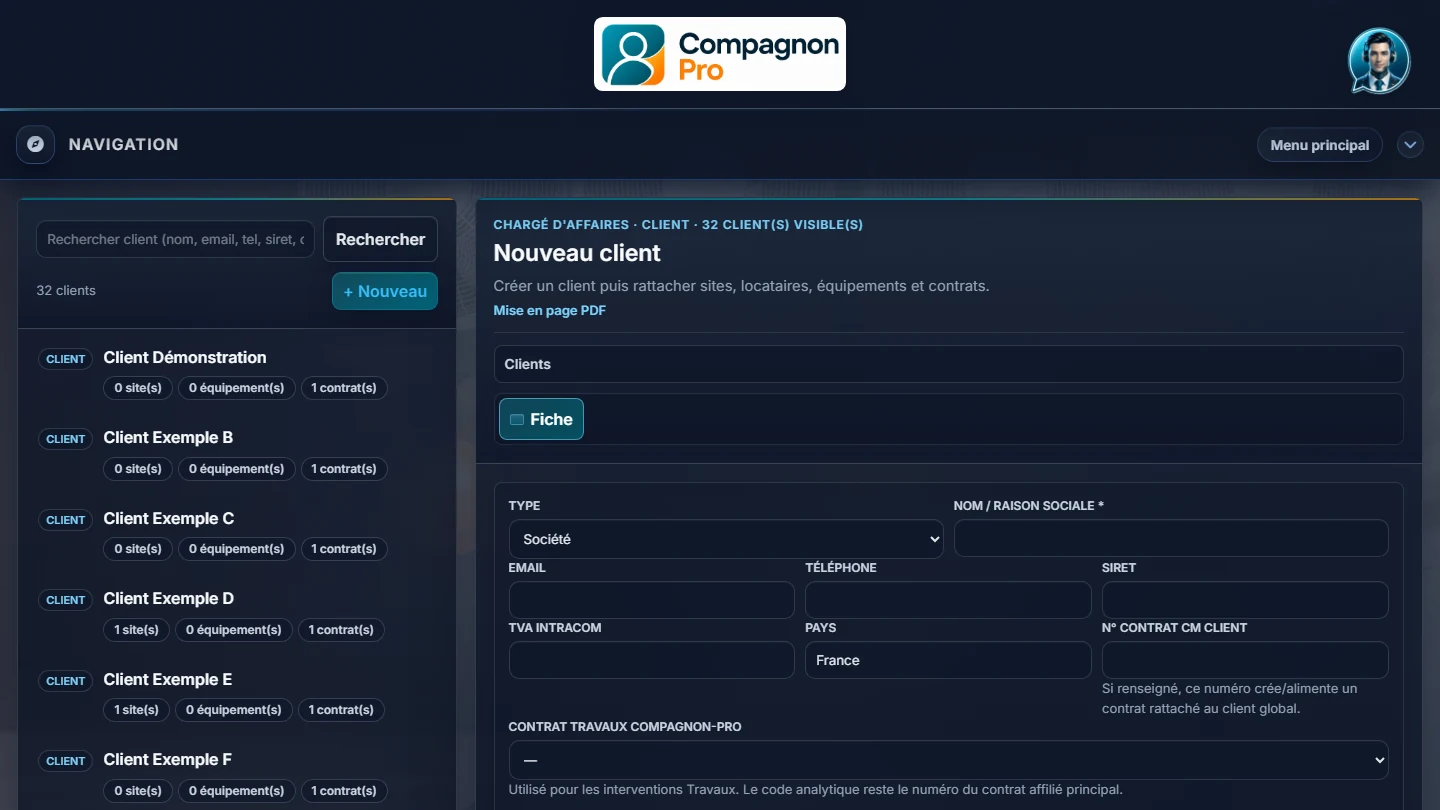1440x810 pixels.
Task: Click the compass navigation icon
Action: [36, 144]
